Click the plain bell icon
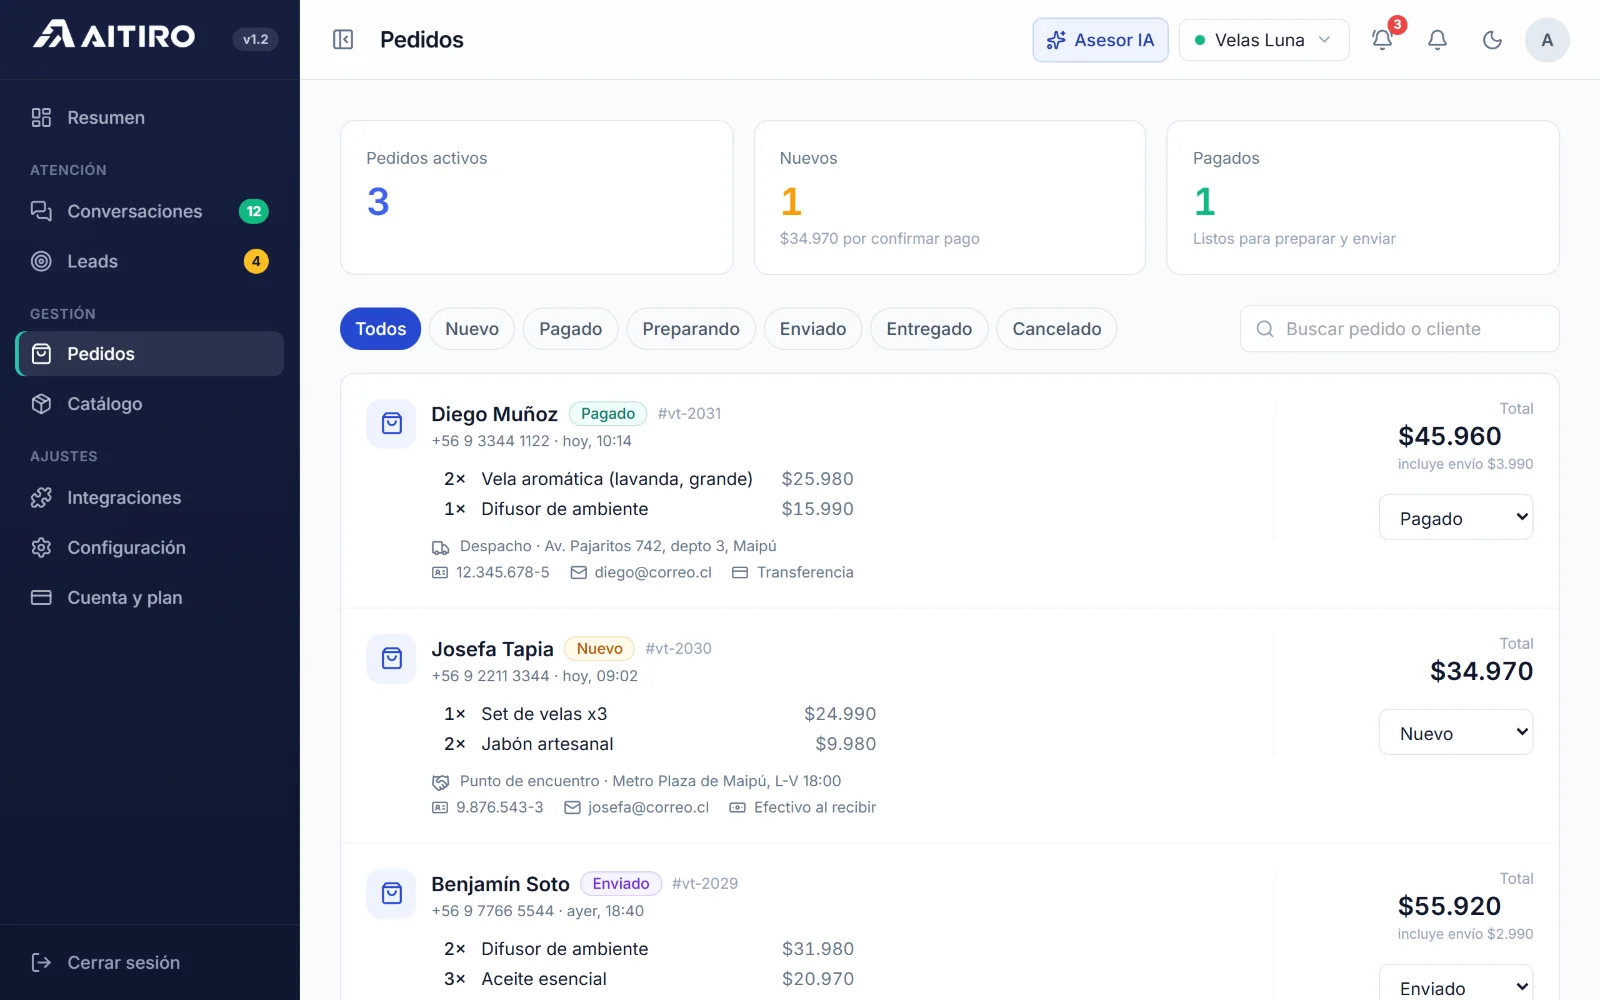Viewport: 1600px width, 1000px height. click(x=1437, y=40)
